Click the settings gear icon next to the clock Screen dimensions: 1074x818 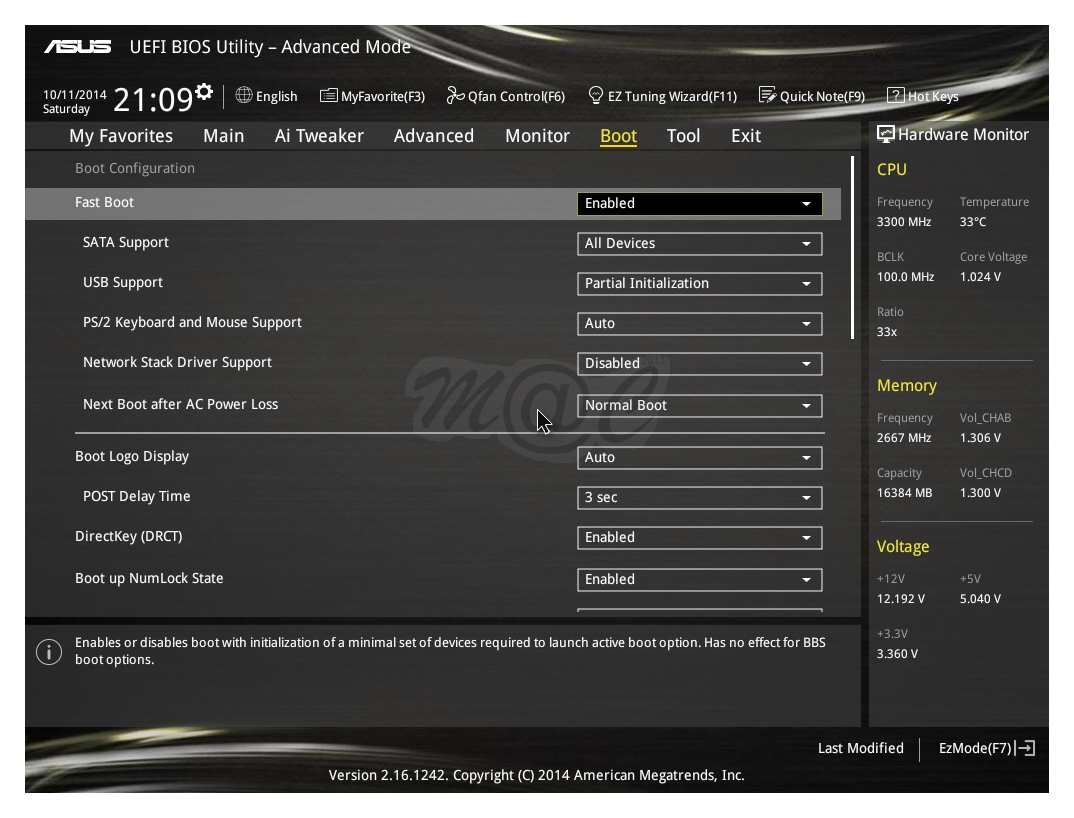pyautogui.click(x=204, y=92)
